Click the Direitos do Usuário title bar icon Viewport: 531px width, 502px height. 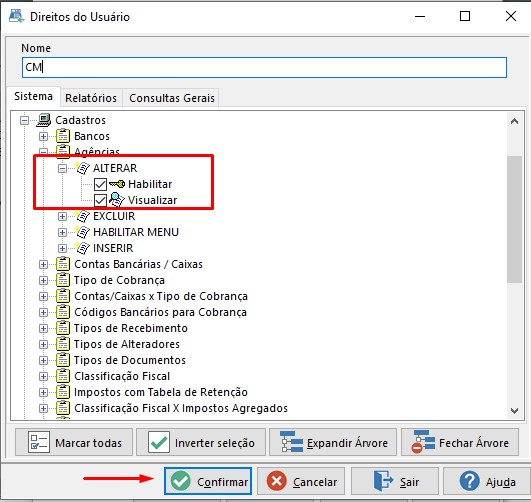17,17
